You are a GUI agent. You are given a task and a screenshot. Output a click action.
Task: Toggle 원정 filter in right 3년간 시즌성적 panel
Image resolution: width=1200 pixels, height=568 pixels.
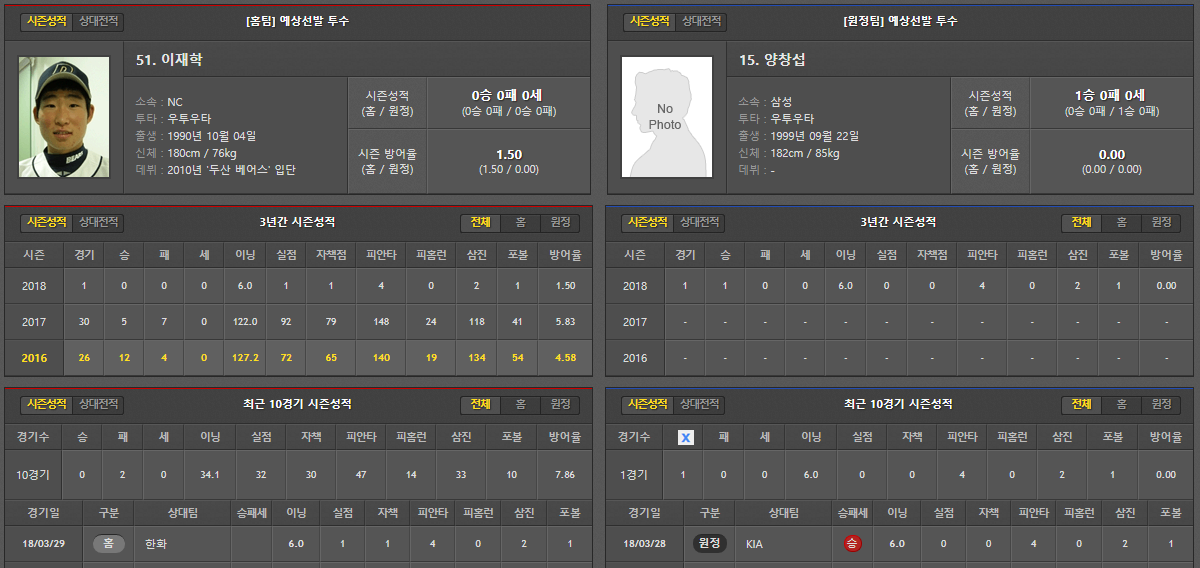[x=1160, y=222]
